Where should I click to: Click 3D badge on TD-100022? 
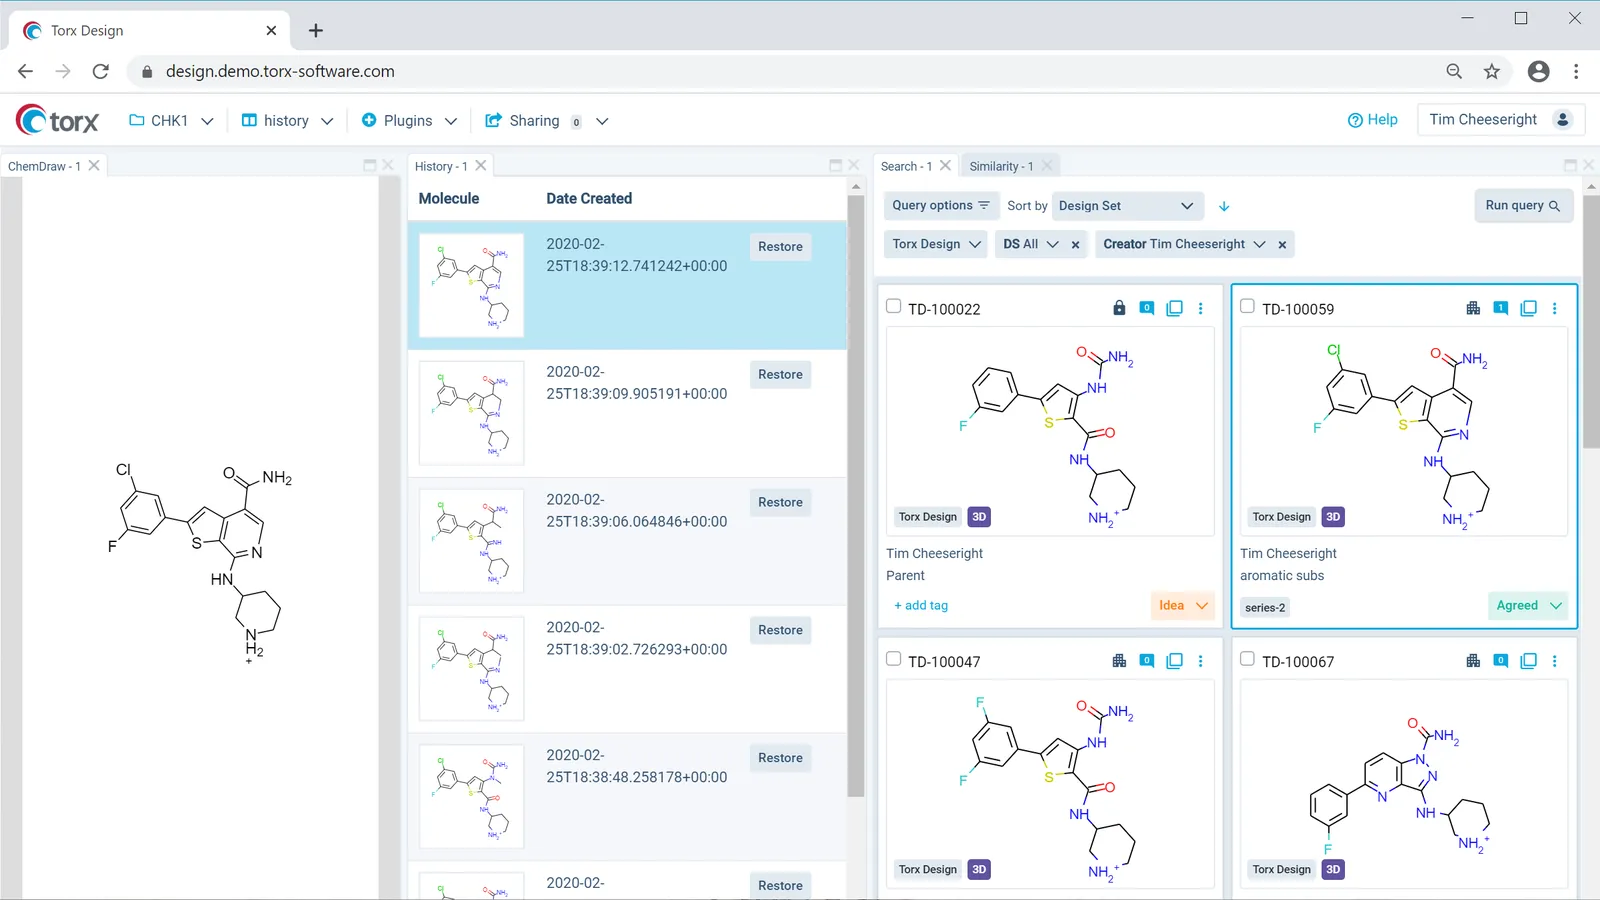tap(979, 517)
